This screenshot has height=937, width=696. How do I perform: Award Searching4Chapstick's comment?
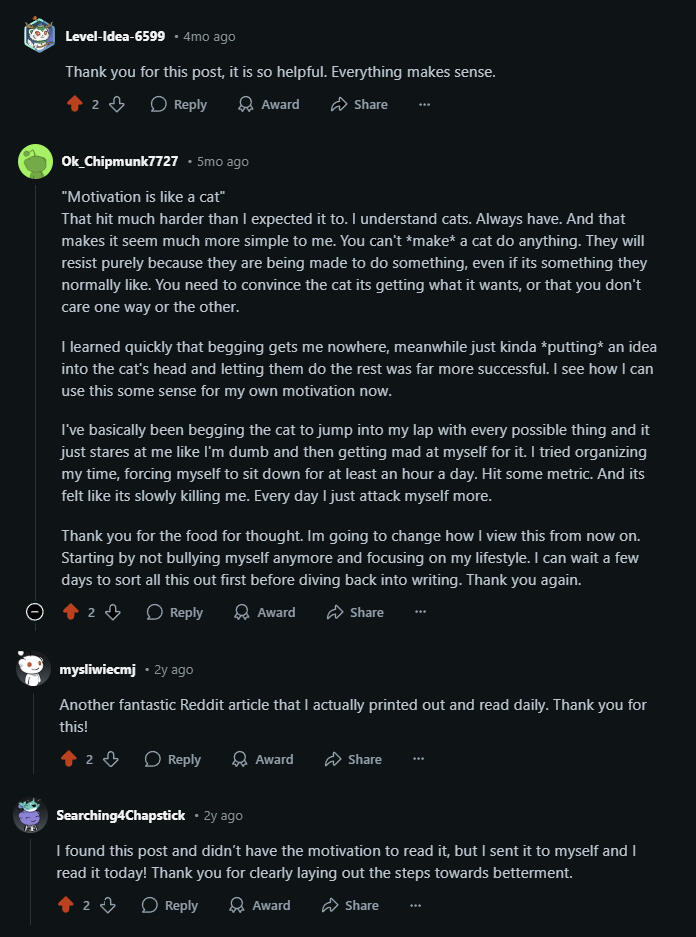click(260, 905)
